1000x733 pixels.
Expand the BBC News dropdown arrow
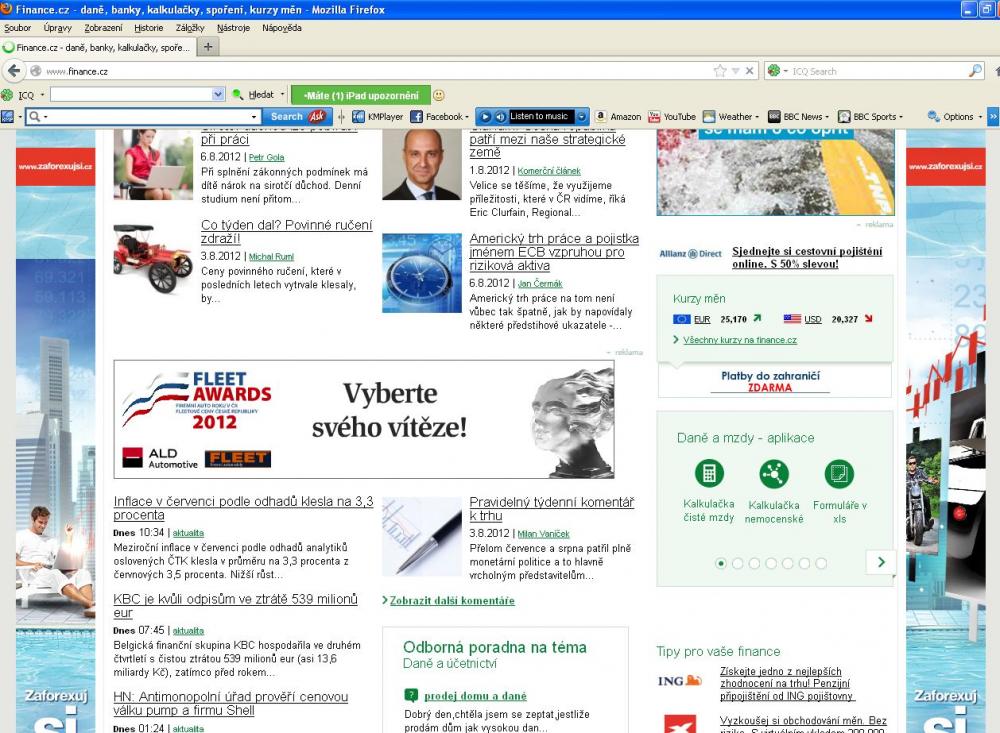click(x=827, y=117)
